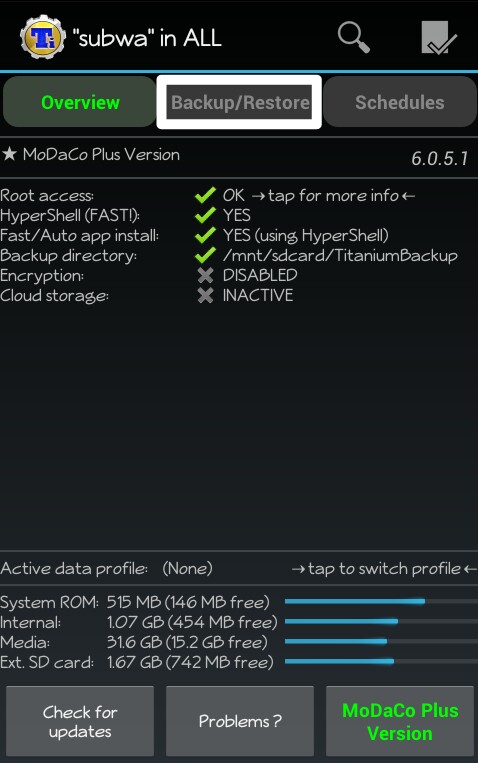
Task: Switch to the Overview tab
Action: [80, 102]
